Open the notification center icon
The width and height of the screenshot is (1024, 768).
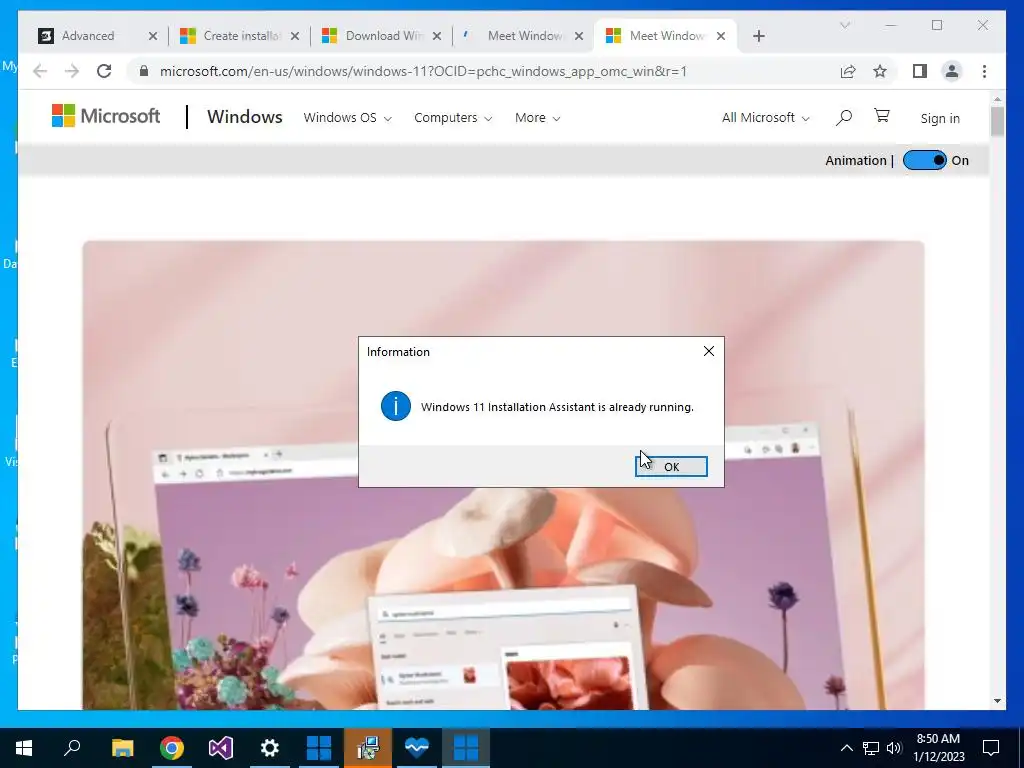coord(991,748)
